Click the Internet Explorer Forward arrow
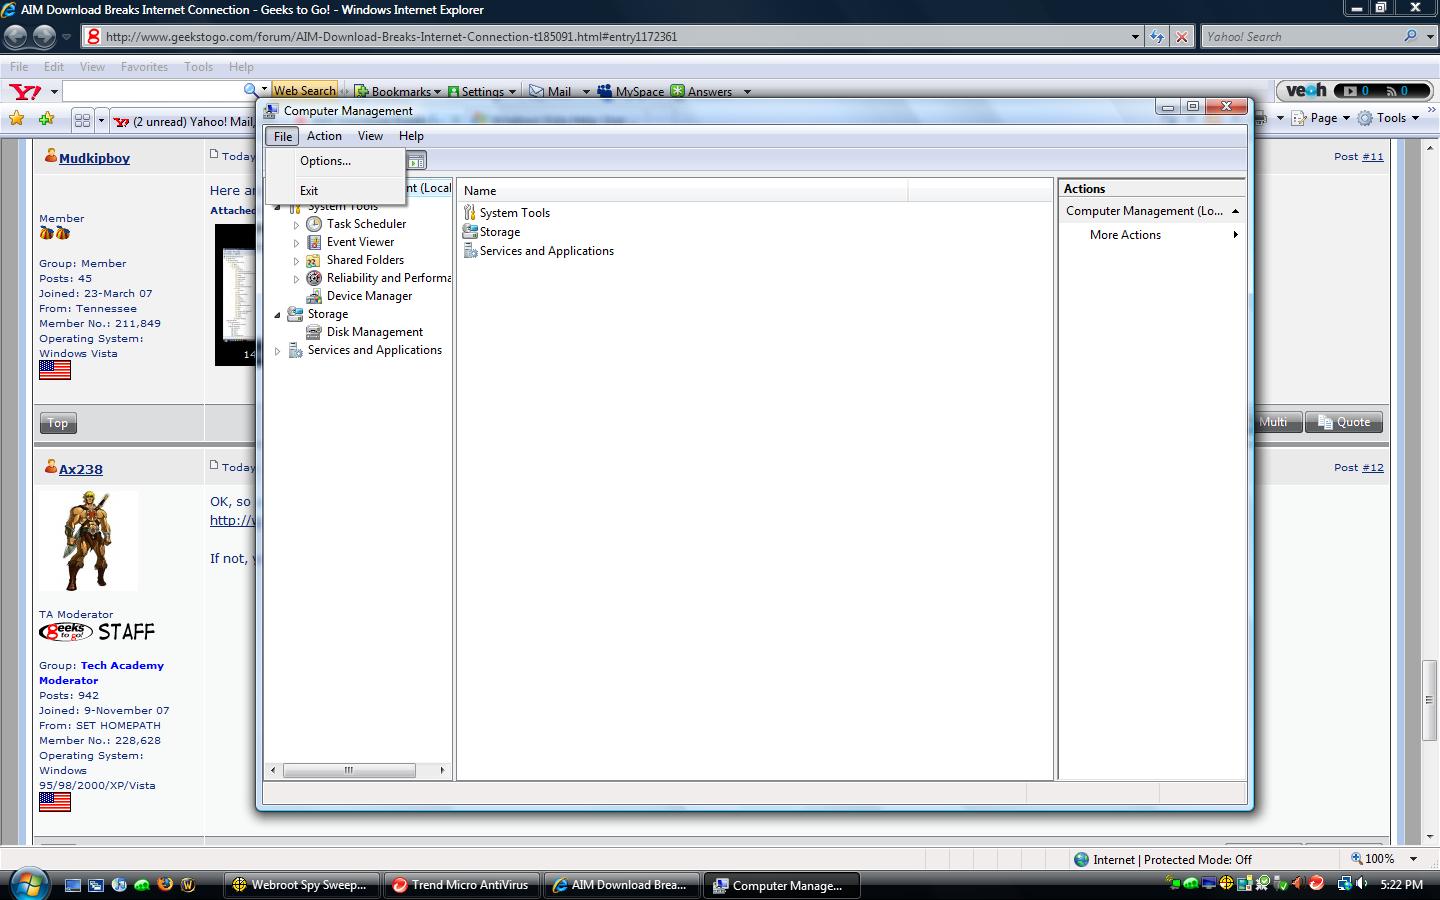 (44, 37)
